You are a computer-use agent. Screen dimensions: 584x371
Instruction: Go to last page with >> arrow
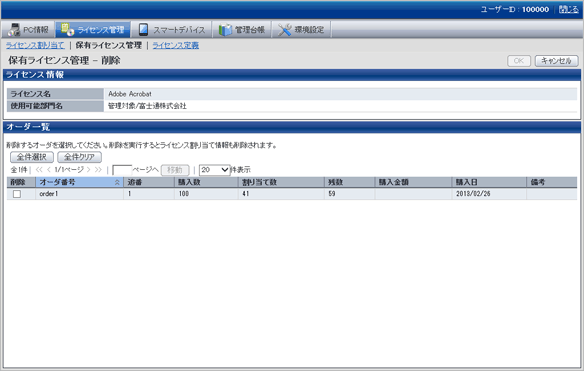point(98,170)
